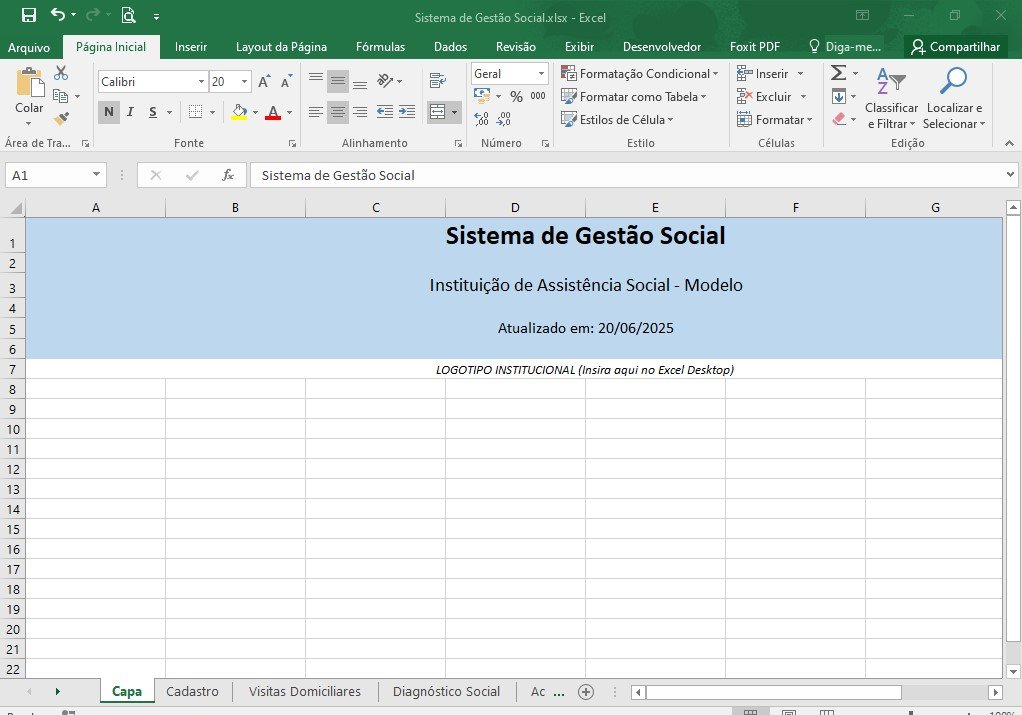This screenshot has height=715, width=1022.
Task: Cut the selection with the scissors icon
Action: click(61, 72)
